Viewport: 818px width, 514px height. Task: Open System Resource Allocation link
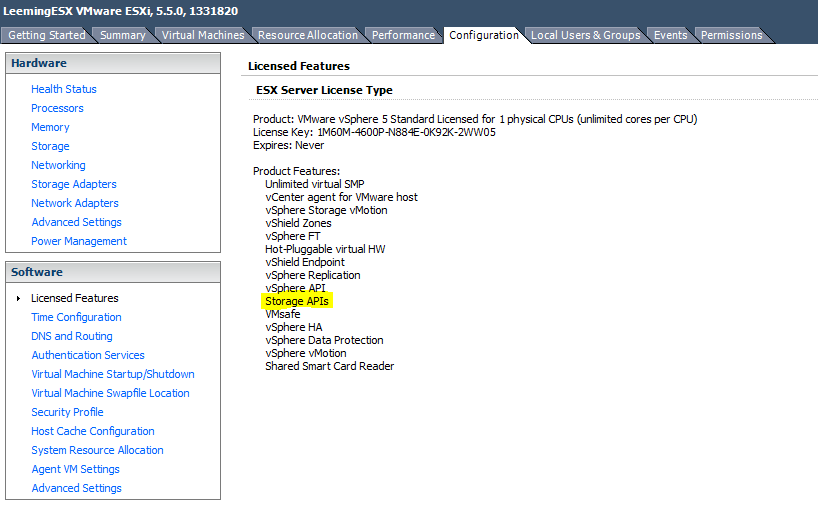coord(97,450)
